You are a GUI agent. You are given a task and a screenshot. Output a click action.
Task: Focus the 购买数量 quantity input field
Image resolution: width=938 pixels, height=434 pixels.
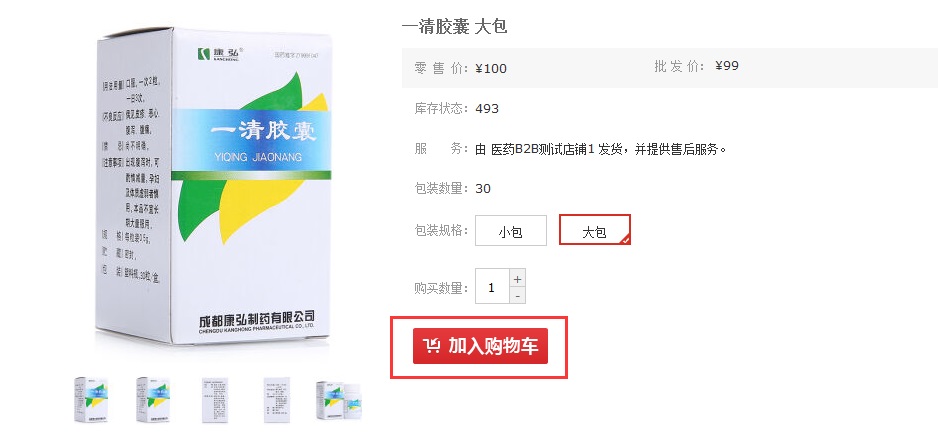click(492, 287)
